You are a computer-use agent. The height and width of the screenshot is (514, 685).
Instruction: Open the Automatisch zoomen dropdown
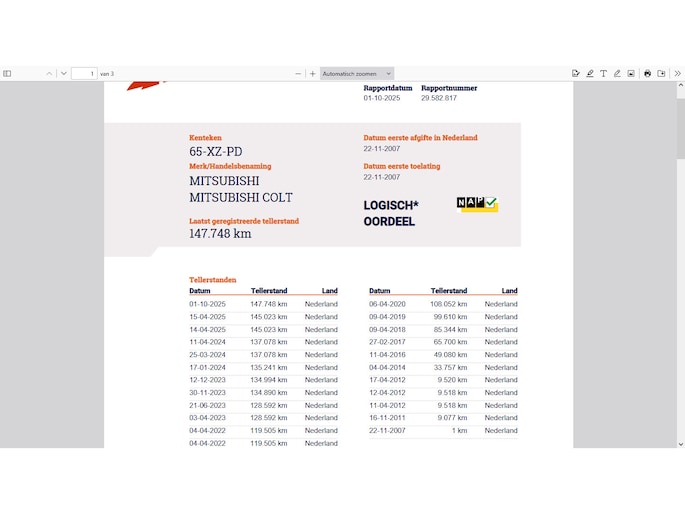357,73
